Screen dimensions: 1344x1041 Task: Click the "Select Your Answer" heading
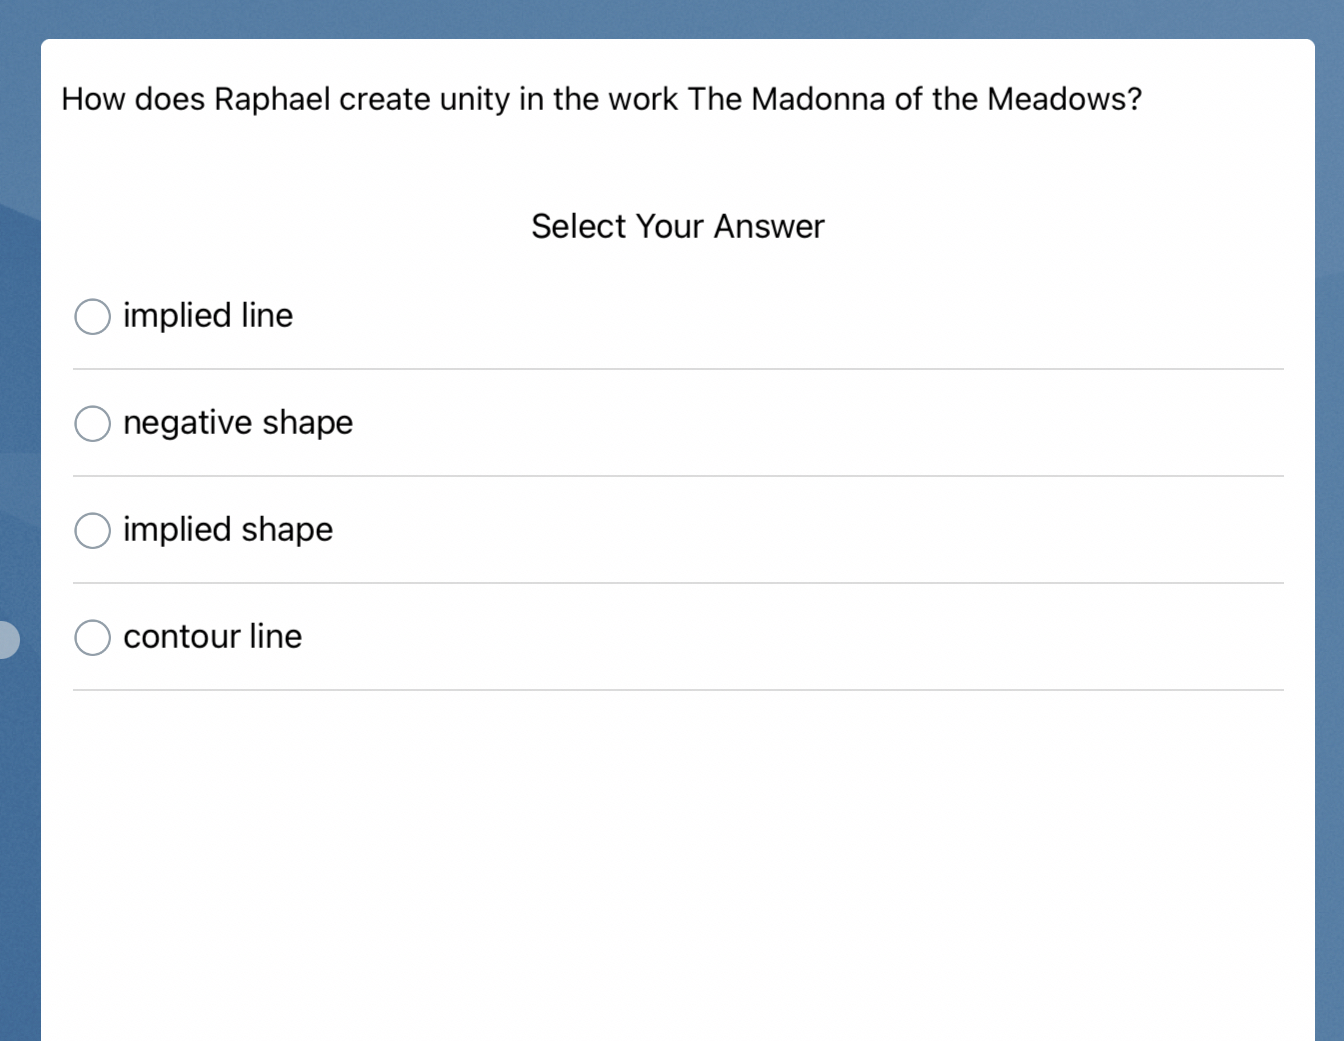(x=677, y=226)
